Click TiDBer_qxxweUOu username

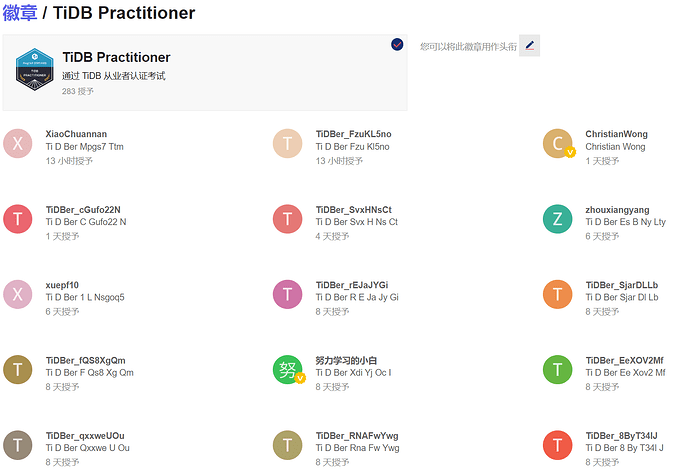pyautogui.click(x=85, y=436)
